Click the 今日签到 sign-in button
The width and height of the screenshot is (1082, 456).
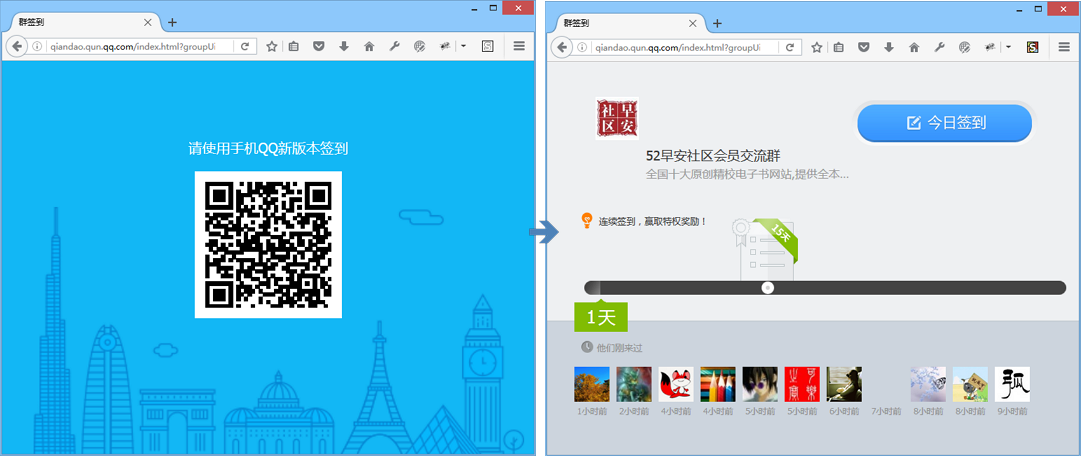944,123
